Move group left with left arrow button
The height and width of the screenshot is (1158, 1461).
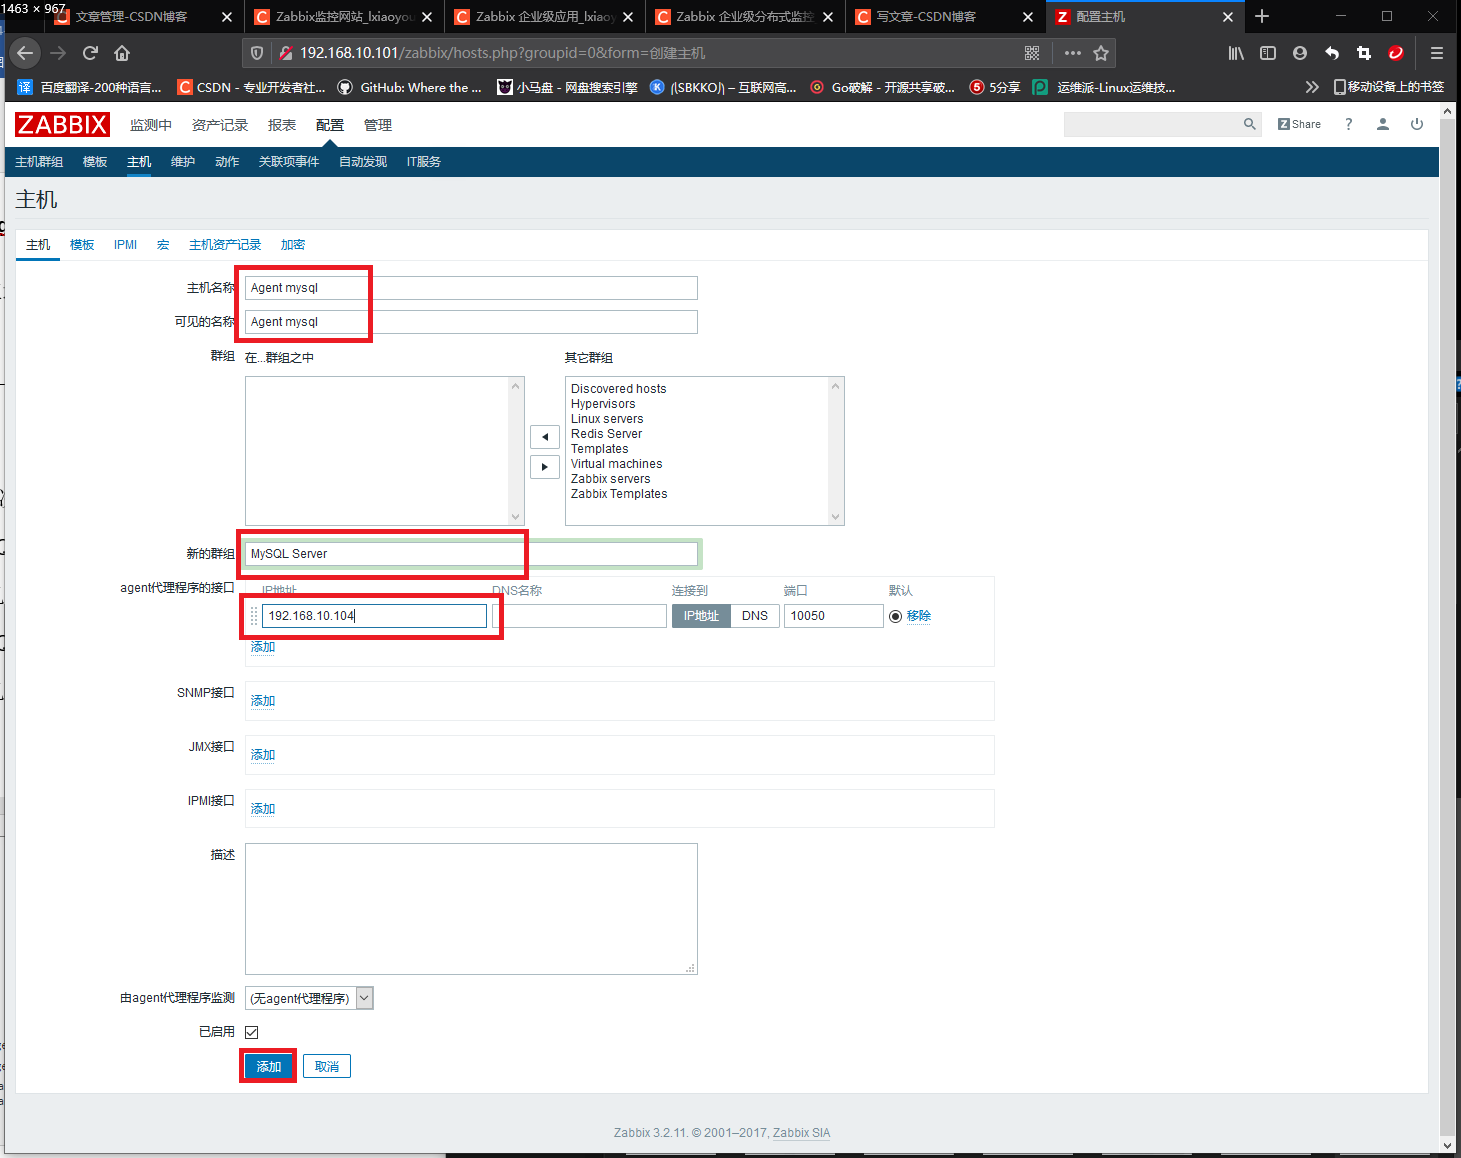pos(545,437)
